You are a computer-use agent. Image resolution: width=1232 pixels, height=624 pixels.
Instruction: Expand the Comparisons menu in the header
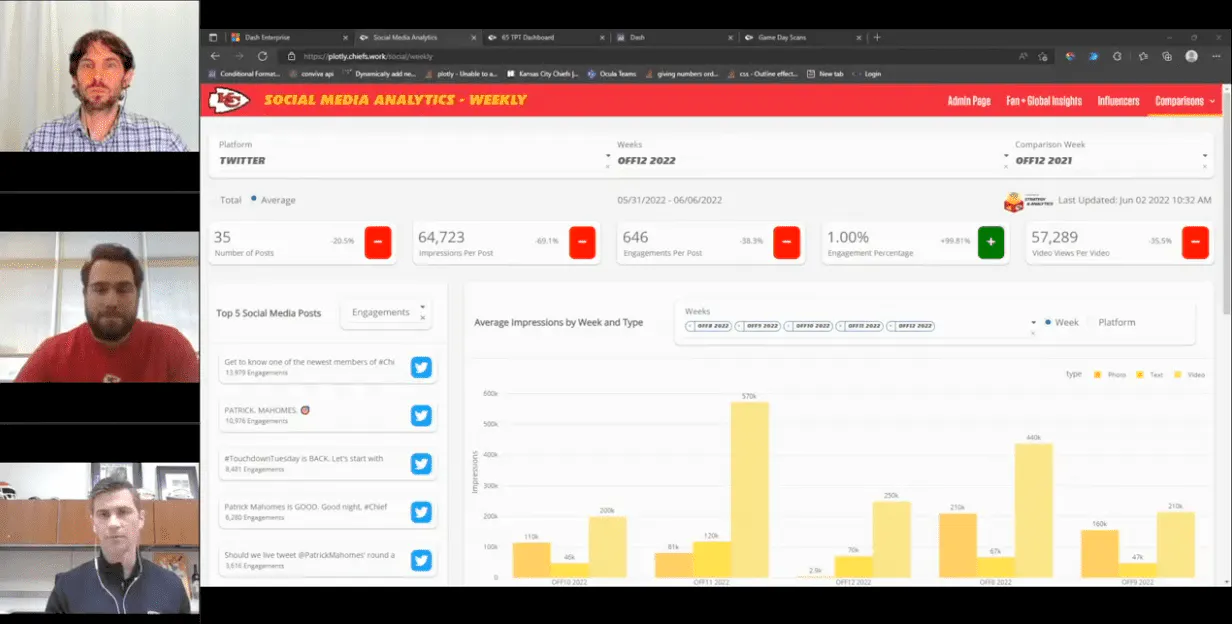(x=1184, y=101)
